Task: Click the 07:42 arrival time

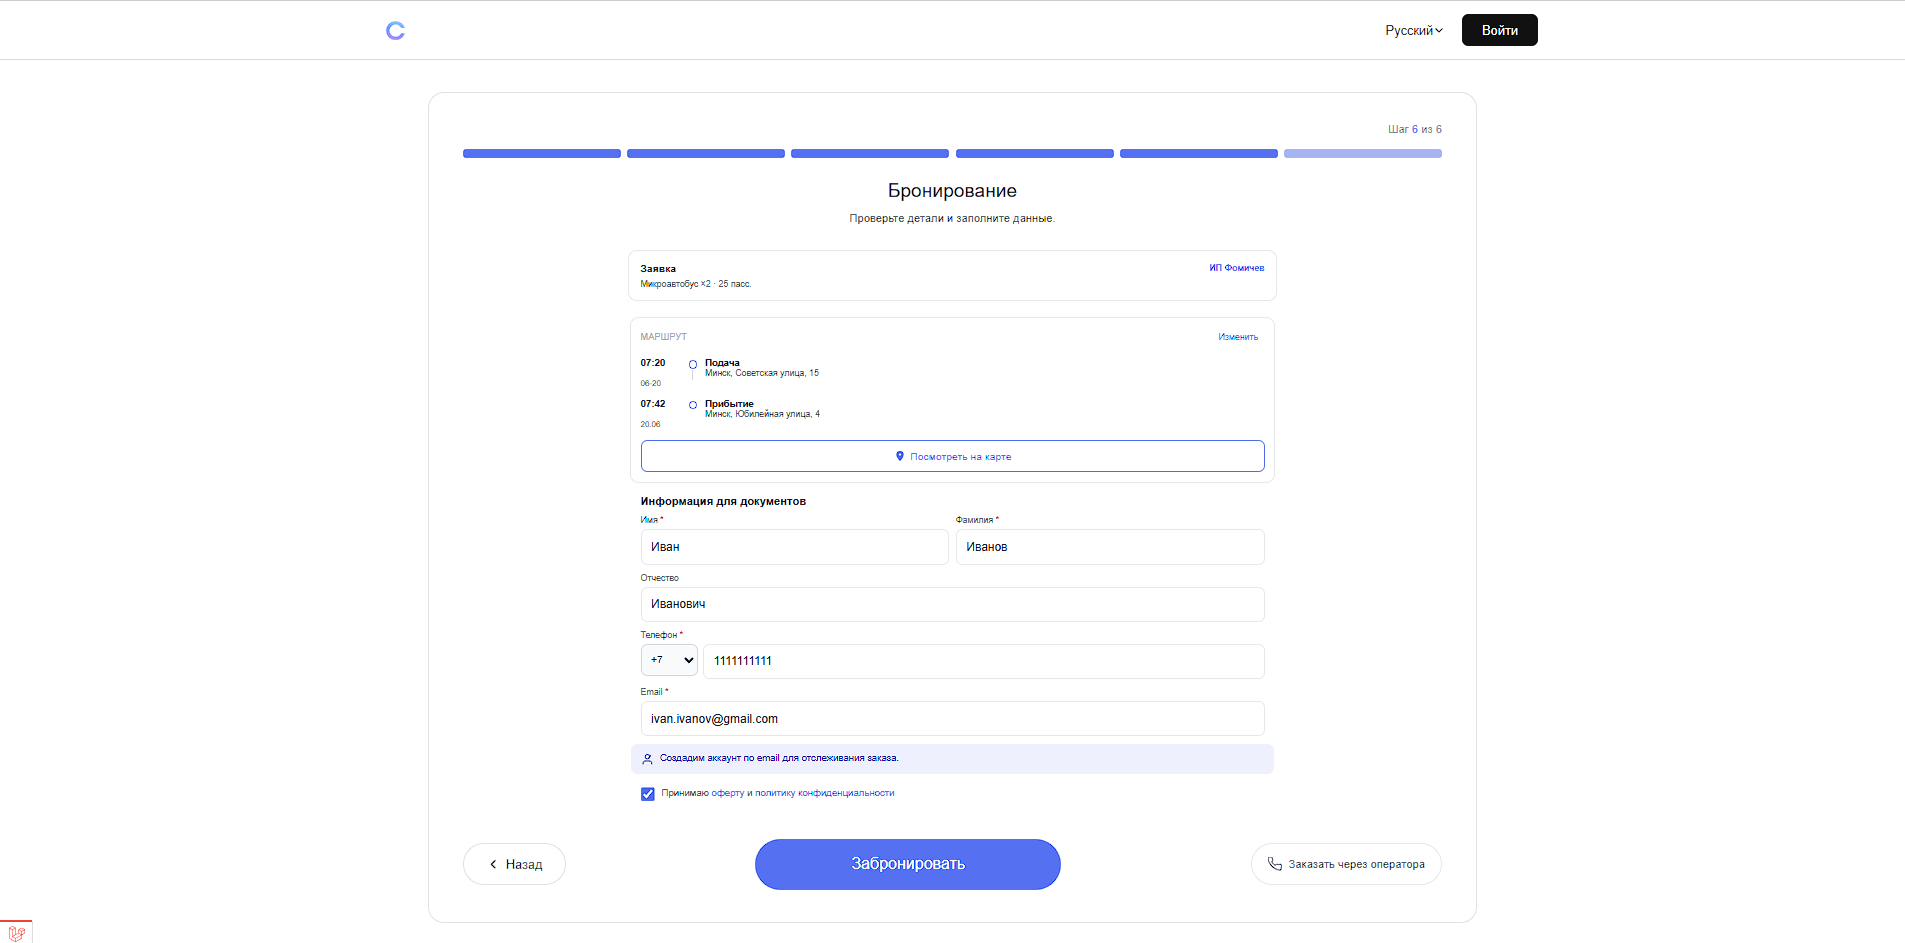Action: pyautogui.click(x=653, y=404)
